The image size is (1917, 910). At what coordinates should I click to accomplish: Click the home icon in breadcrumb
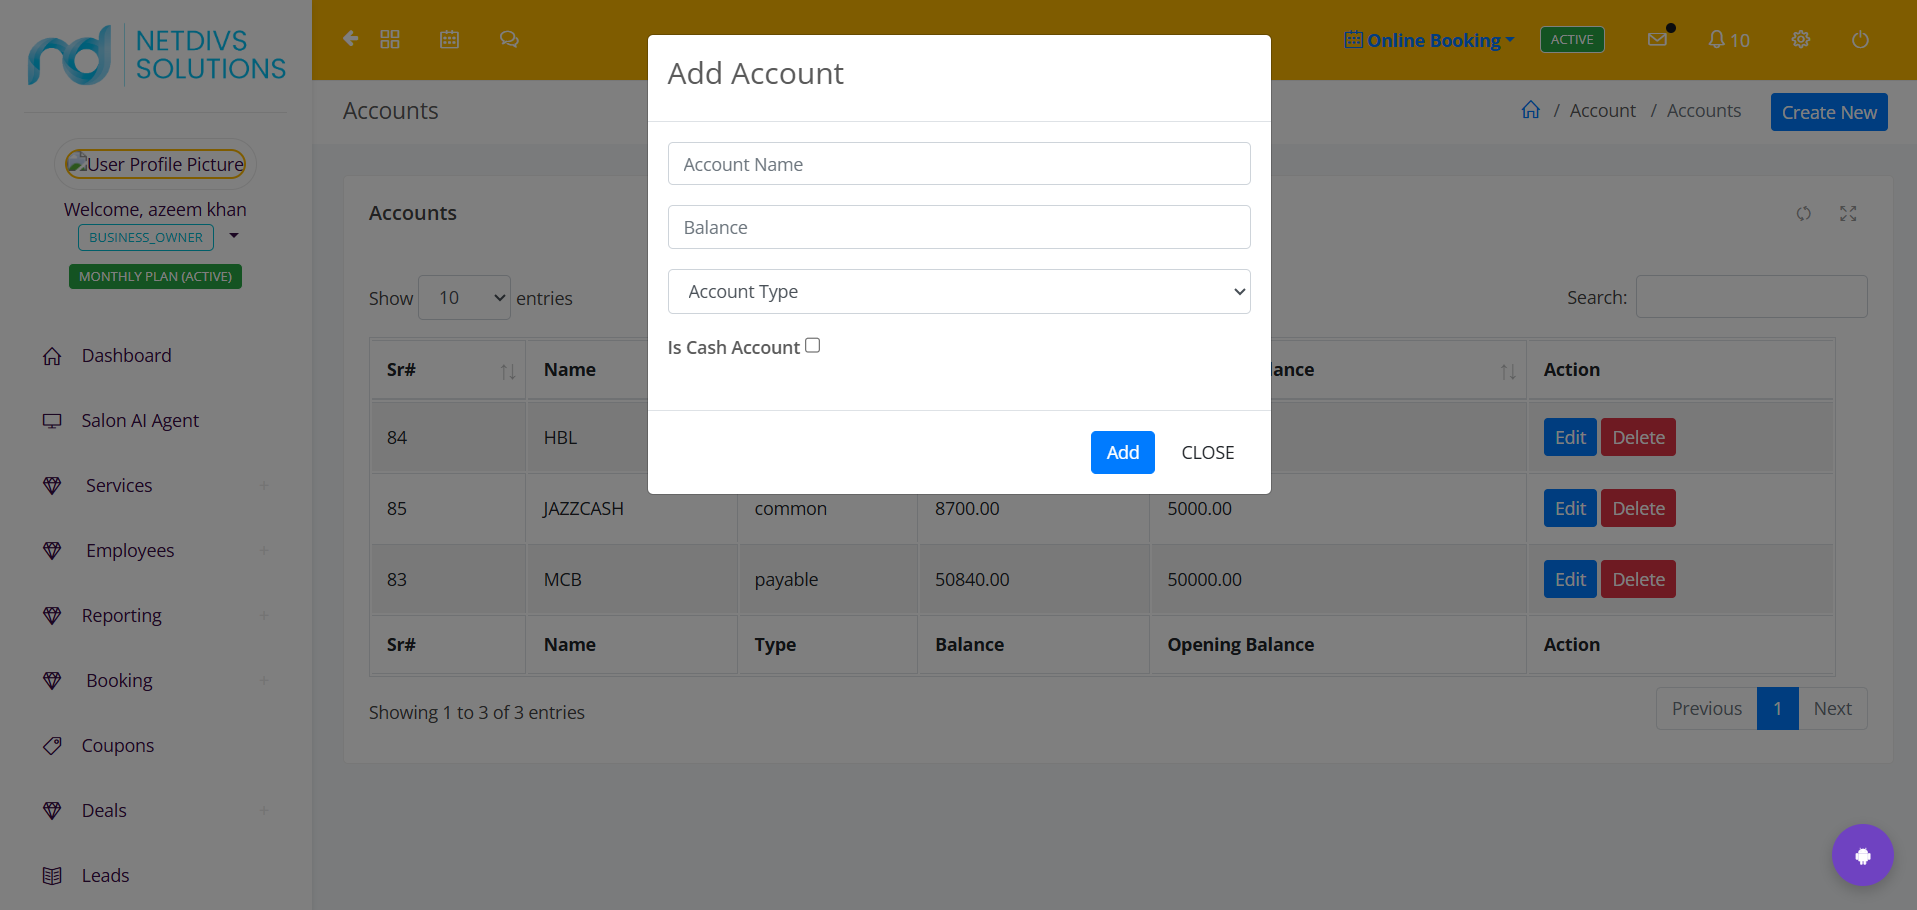click(1531, 110)
